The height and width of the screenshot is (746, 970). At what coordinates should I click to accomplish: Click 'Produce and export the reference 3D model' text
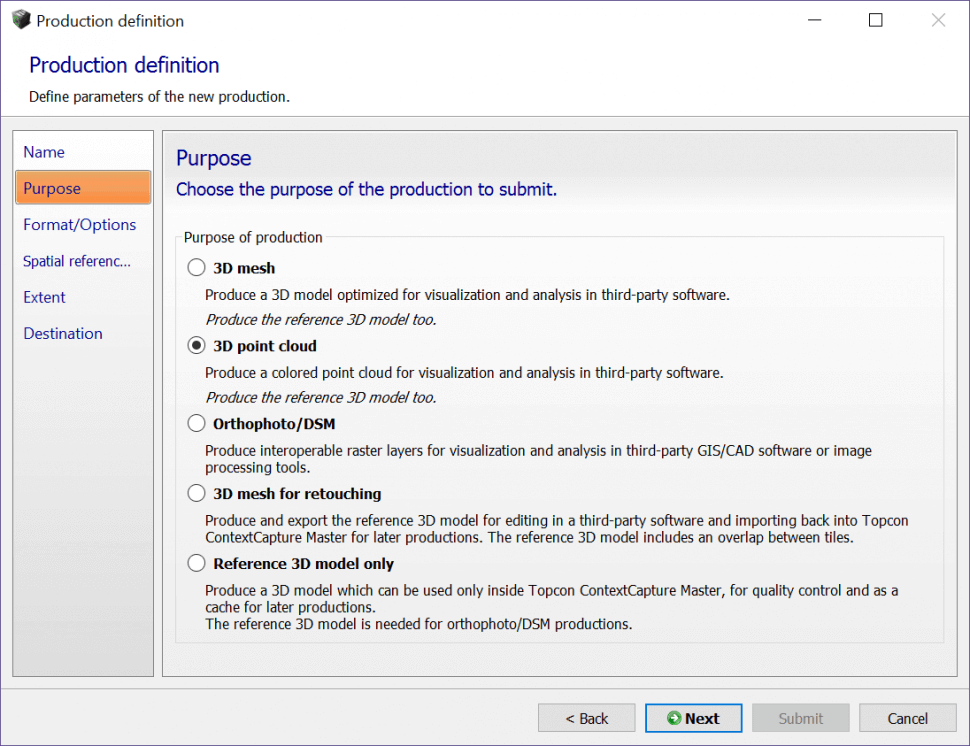point(557,529)
